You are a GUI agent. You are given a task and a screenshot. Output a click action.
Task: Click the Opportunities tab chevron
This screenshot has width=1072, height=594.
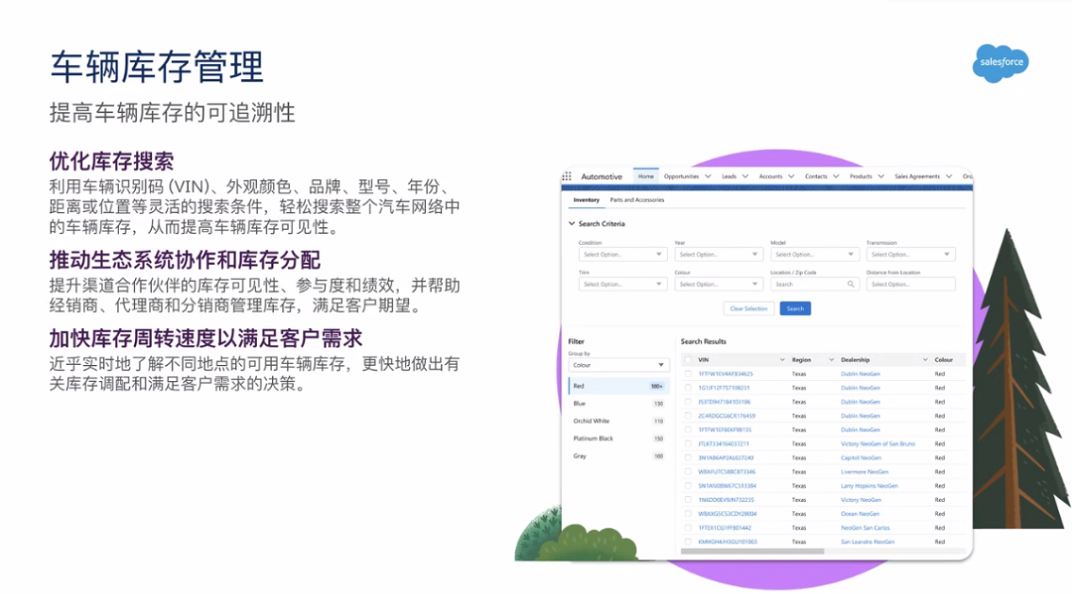pos(708,177)
